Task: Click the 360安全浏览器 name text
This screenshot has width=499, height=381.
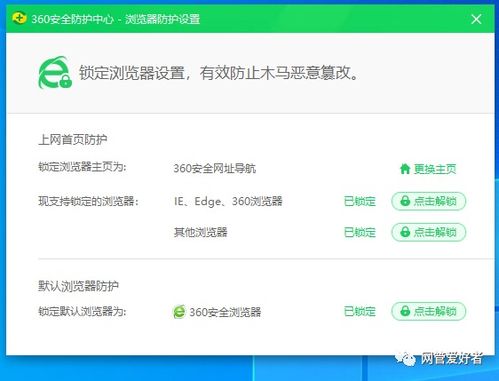Action: pyautogui.click(x=225, y=312)
